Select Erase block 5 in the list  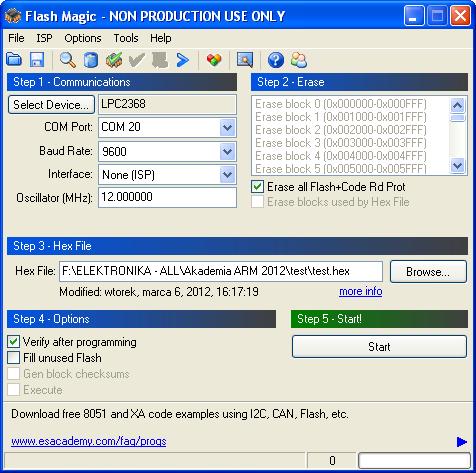pyautogui.click(x=341, y=169)
